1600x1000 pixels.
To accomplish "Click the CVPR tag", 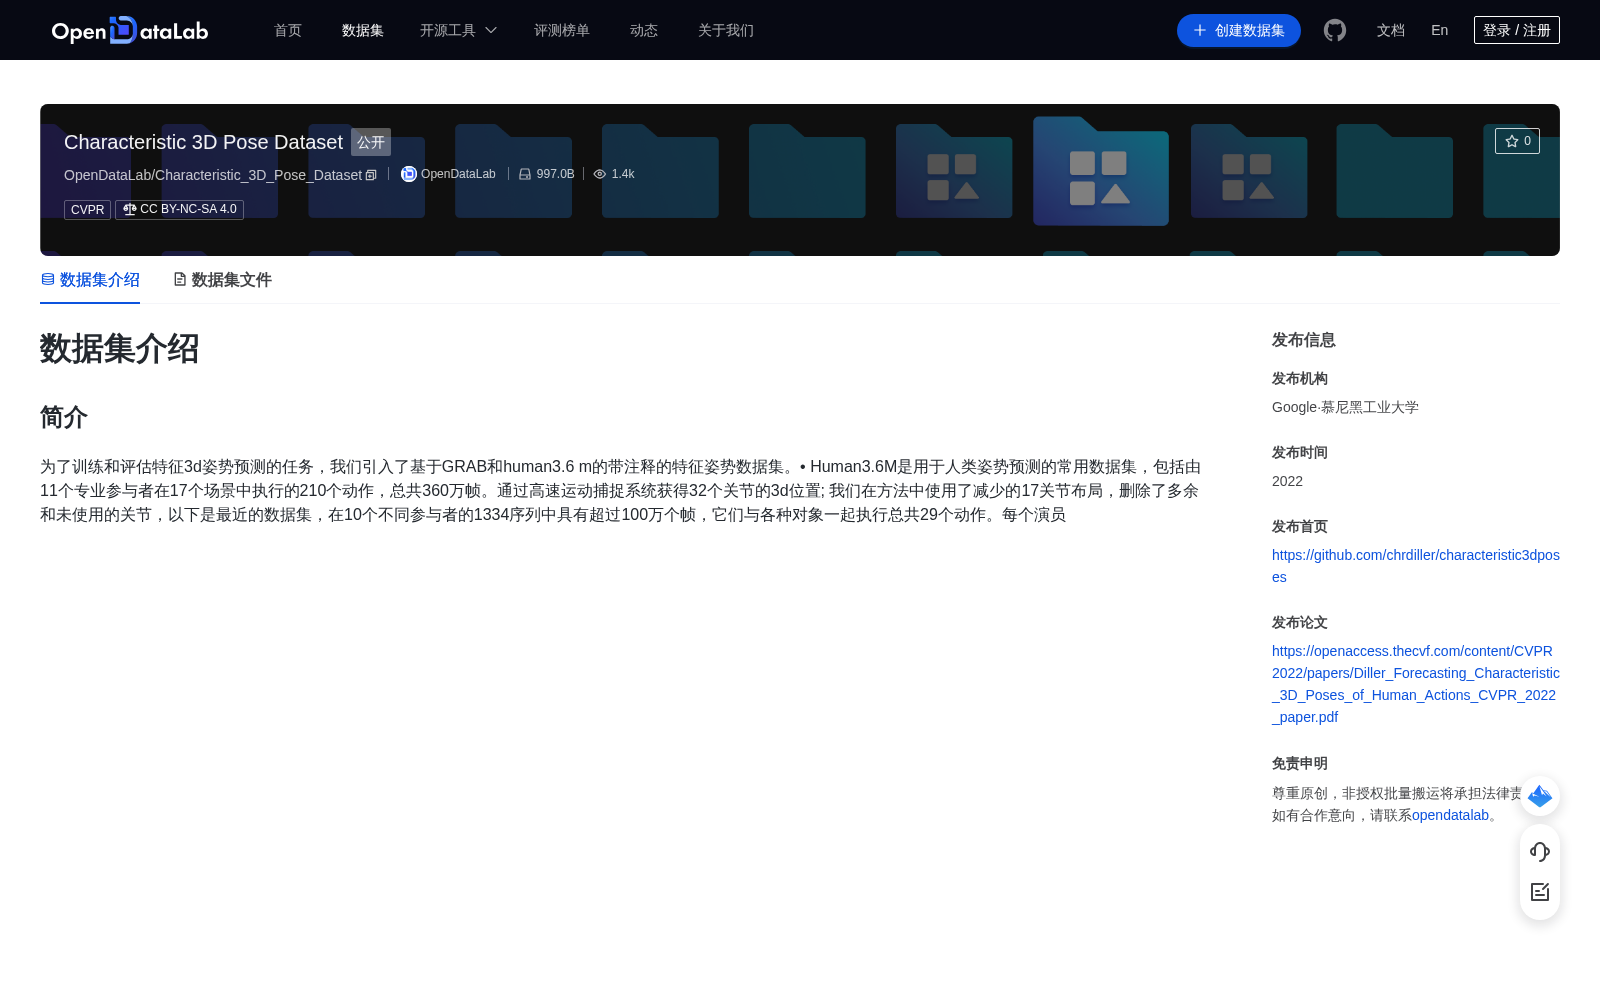I will 88,210.
